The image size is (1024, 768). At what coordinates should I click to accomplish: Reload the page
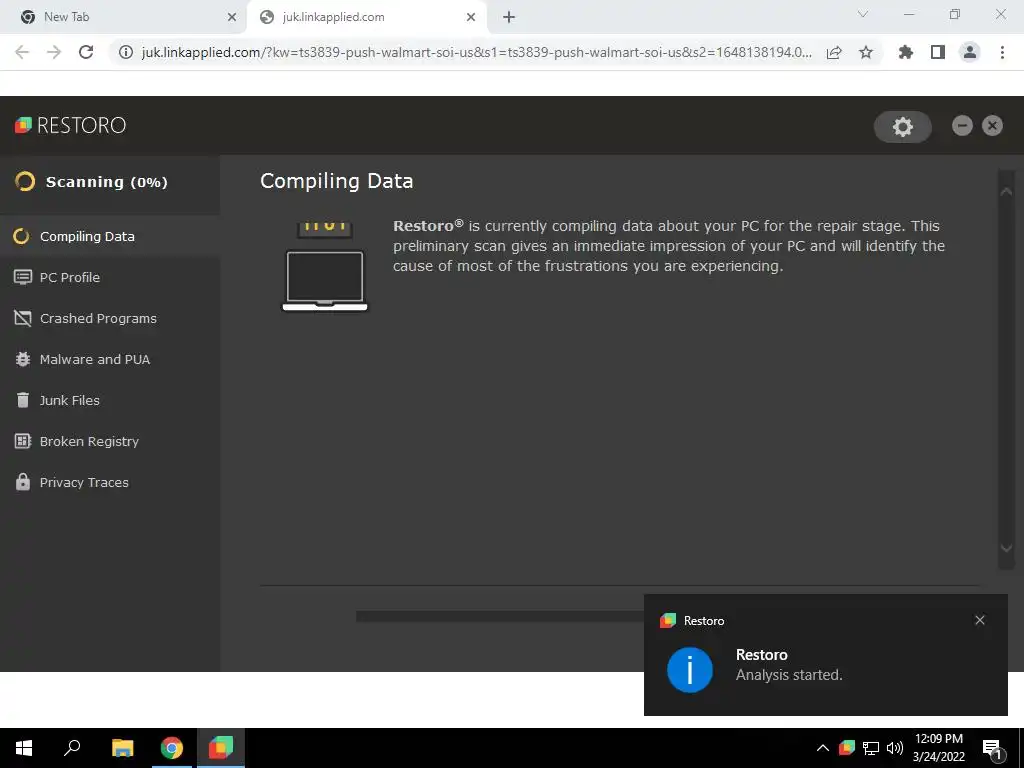pos(86,52)
